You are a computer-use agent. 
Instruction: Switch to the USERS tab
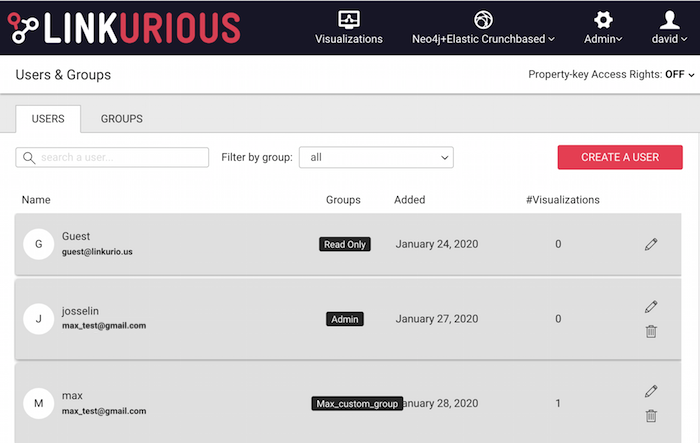click(48, 119)
